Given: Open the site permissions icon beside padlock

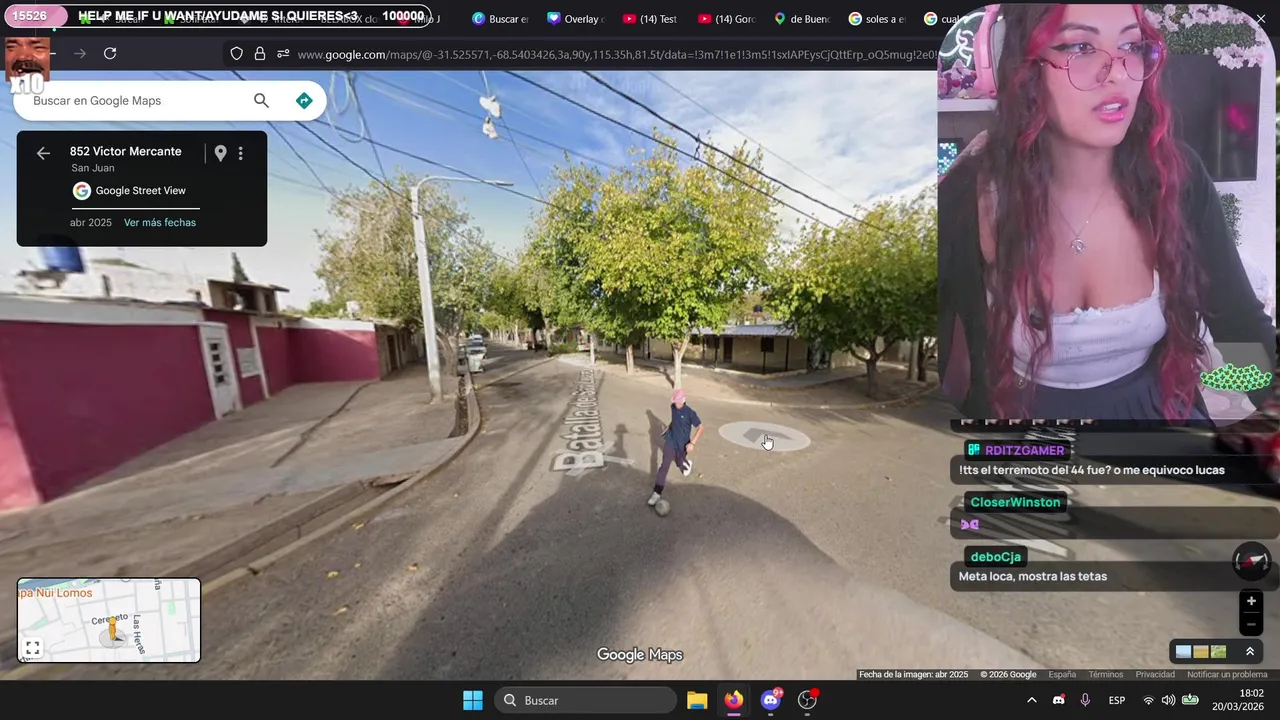Looking at the screenshot, I should (283, 54).
